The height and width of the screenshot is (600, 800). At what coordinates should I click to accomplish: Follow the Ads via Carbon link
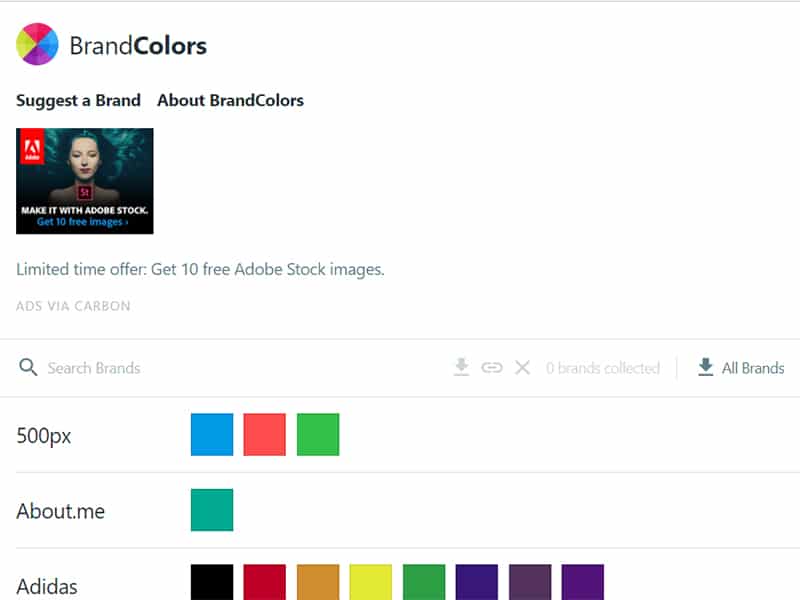click(73, 306)
